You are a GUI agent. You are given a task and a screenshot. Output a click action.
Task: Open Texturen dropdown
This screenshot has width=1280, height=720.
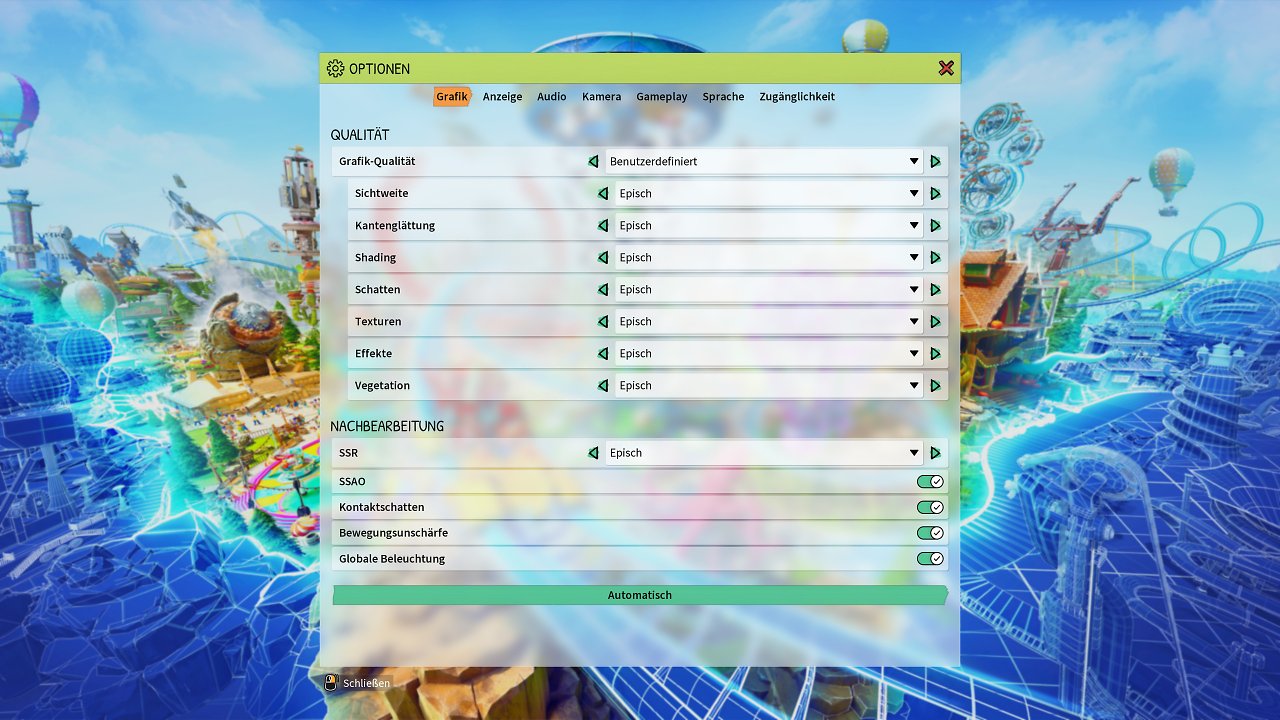click(769, 321)
